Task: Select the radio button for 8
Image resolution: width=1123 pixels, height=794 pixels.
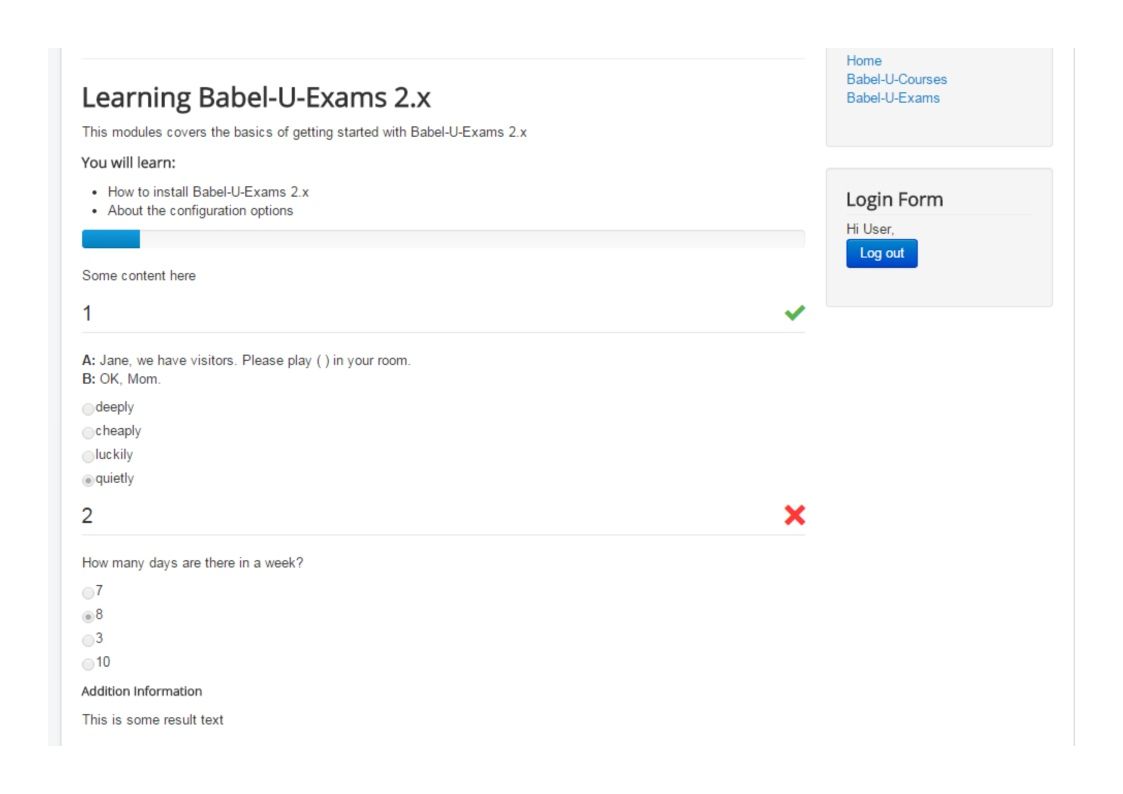Action: click(x=88, y=616)
